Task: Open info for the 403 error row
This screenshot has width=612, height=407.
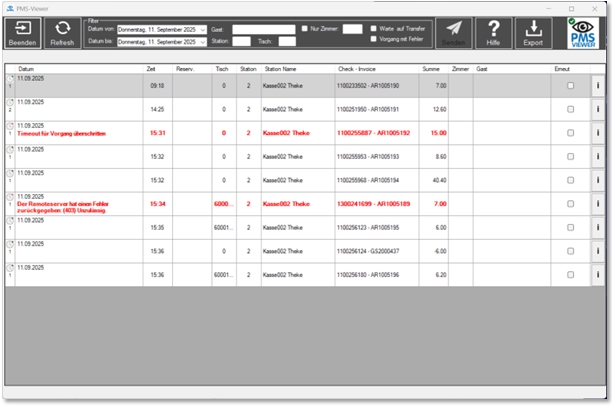Action: pos(597,204)
